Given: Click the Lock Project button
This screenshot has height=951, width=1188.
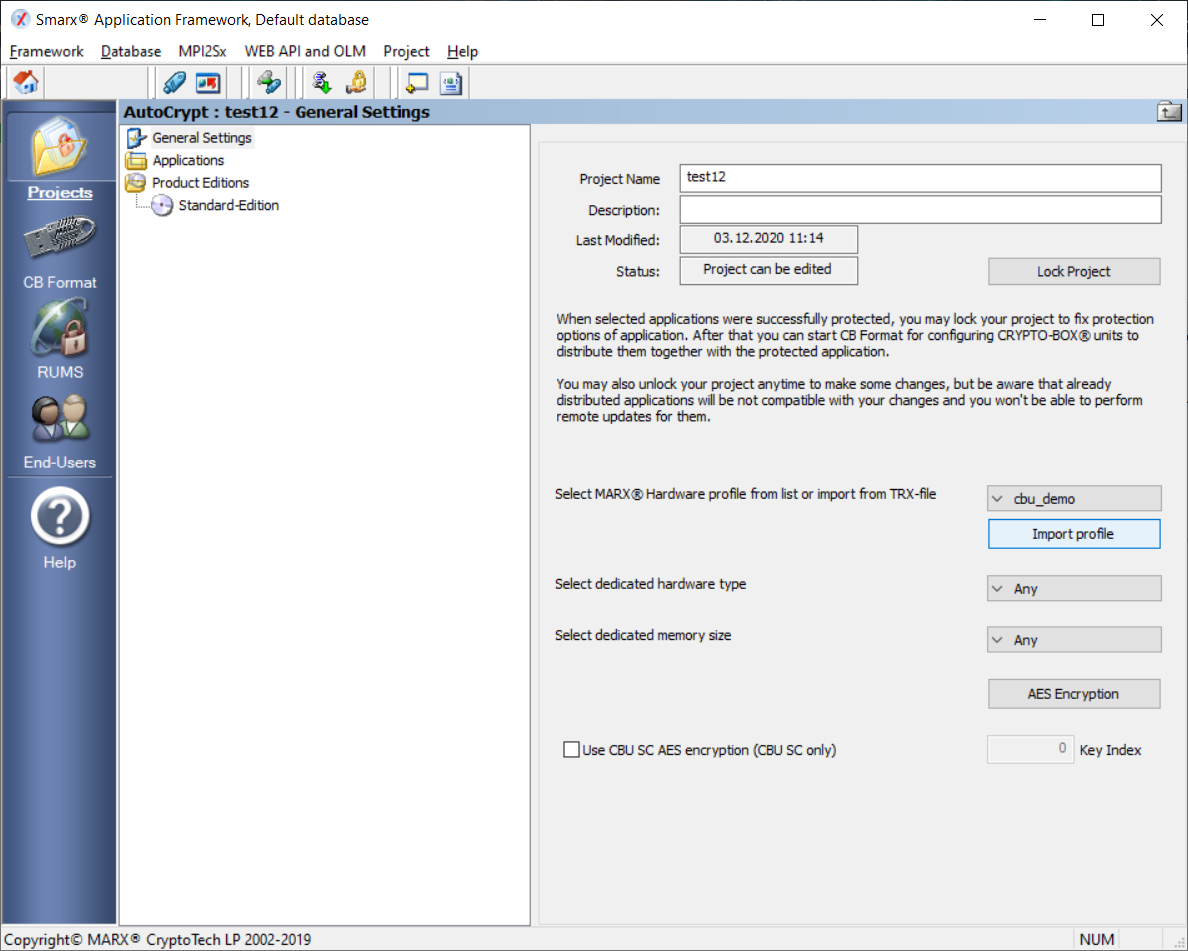Looking at the screenshot, I should point(1074,271).
